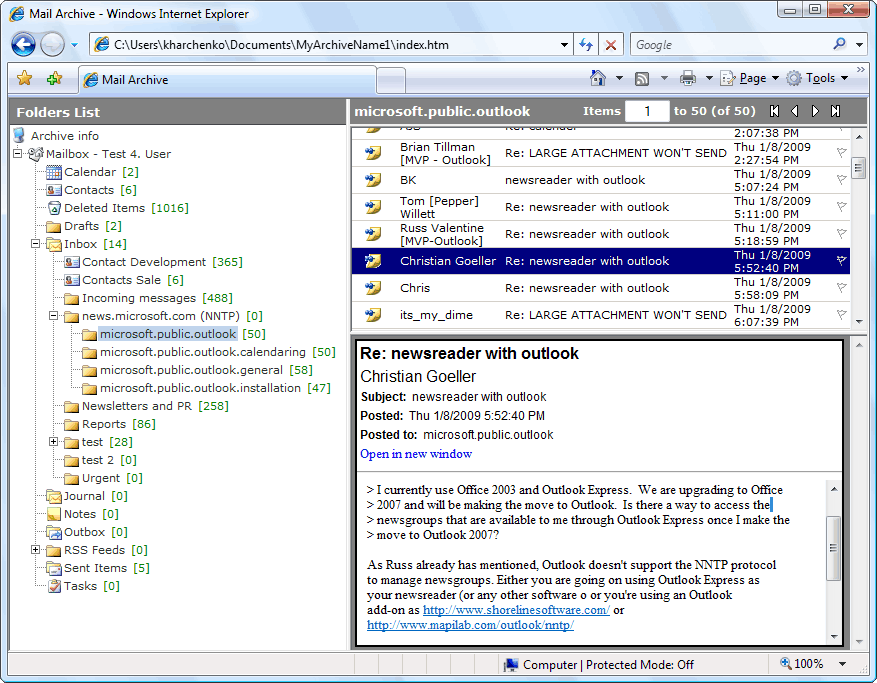Click the address bar URL field
877x683 pixels.
pyautogui.click(x=330, y=45)
